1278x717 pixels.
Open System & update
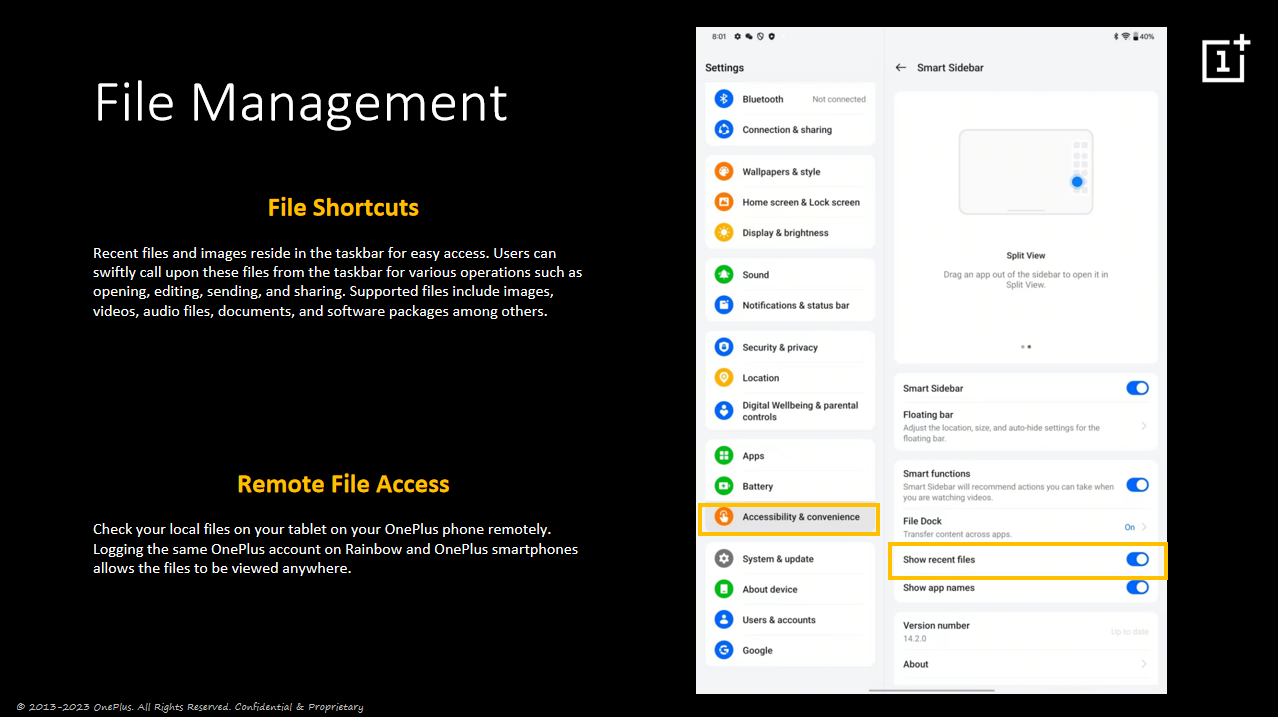[x=790, y=559]
